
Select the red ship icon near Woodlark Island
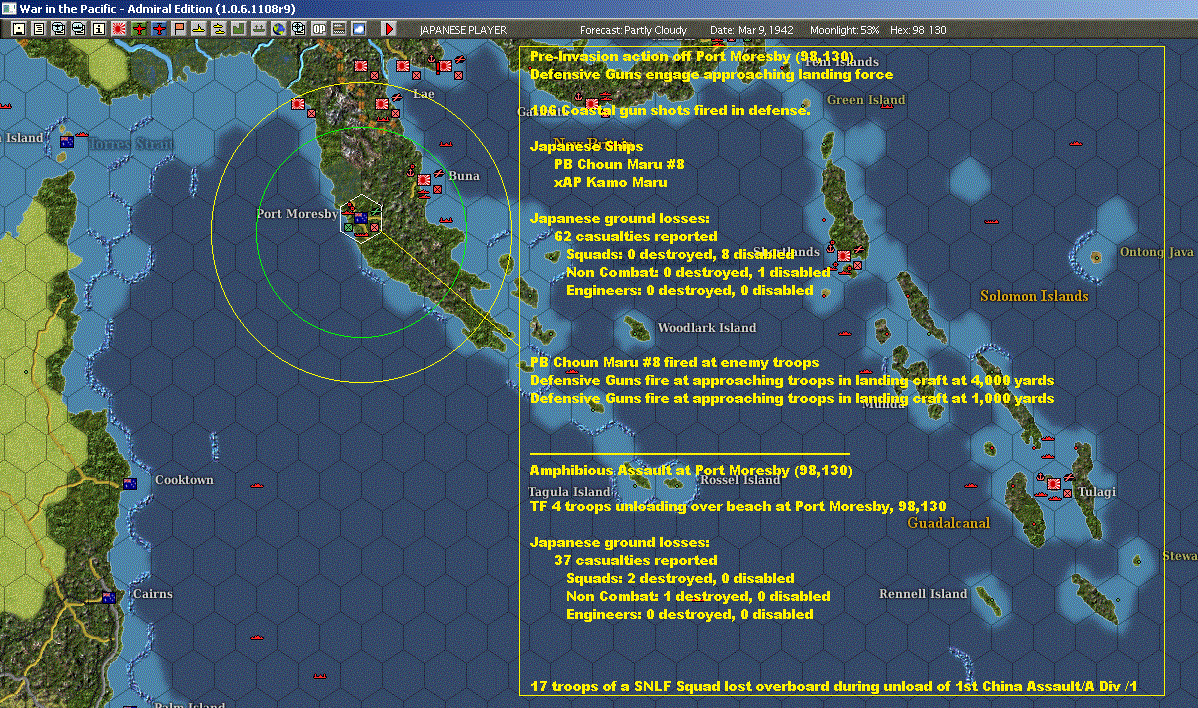(844, 334)
